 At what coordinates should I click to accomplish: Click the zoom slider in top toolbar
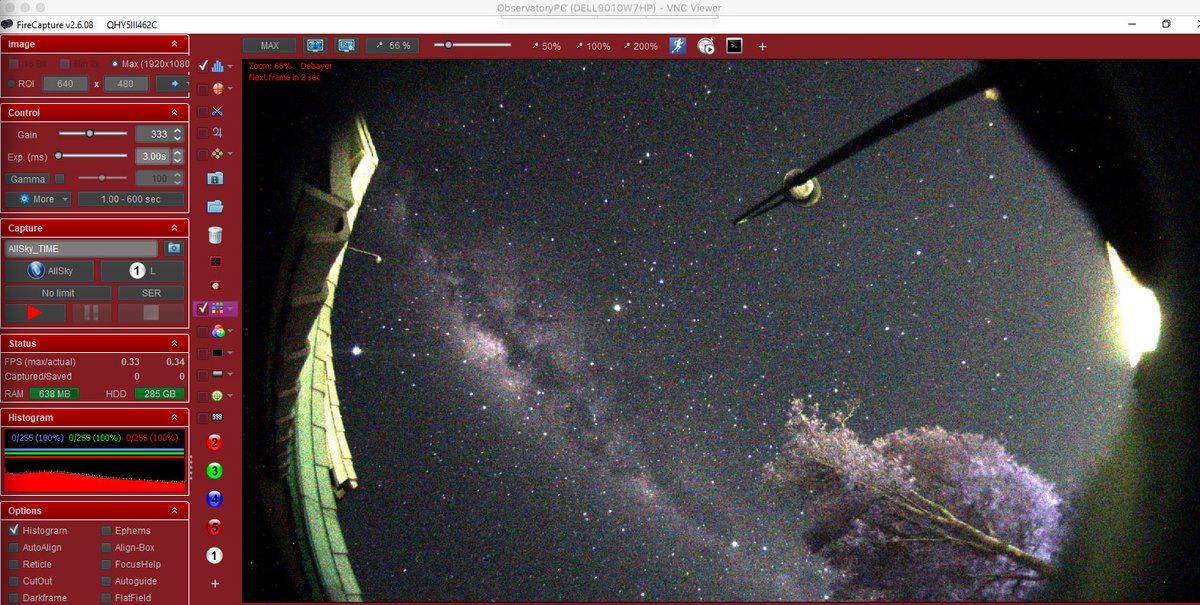tap(472, 45)
